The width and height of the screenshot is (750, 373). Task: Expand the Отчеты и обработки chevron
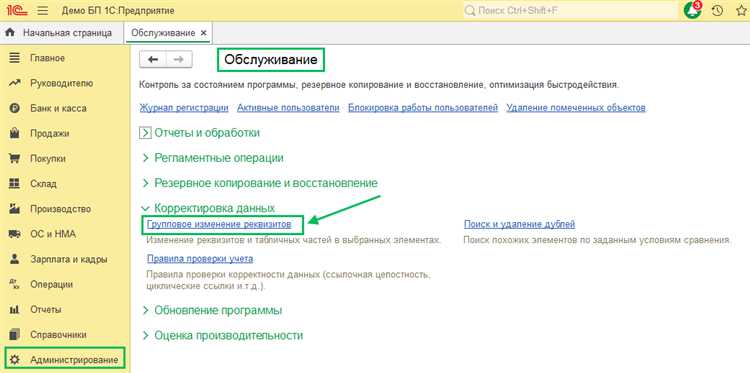point(145,133)
